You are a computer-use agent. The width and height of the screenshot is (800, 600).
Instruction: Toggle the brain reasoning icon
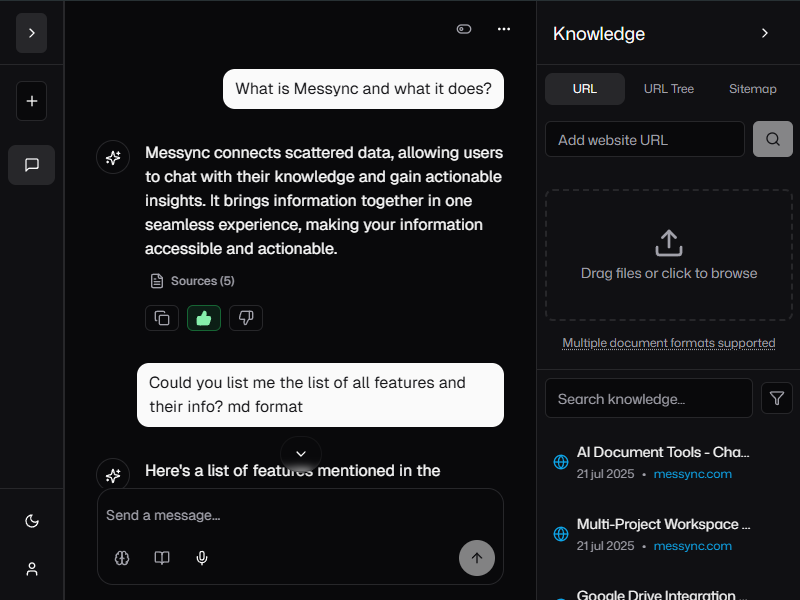coord(122,558)
